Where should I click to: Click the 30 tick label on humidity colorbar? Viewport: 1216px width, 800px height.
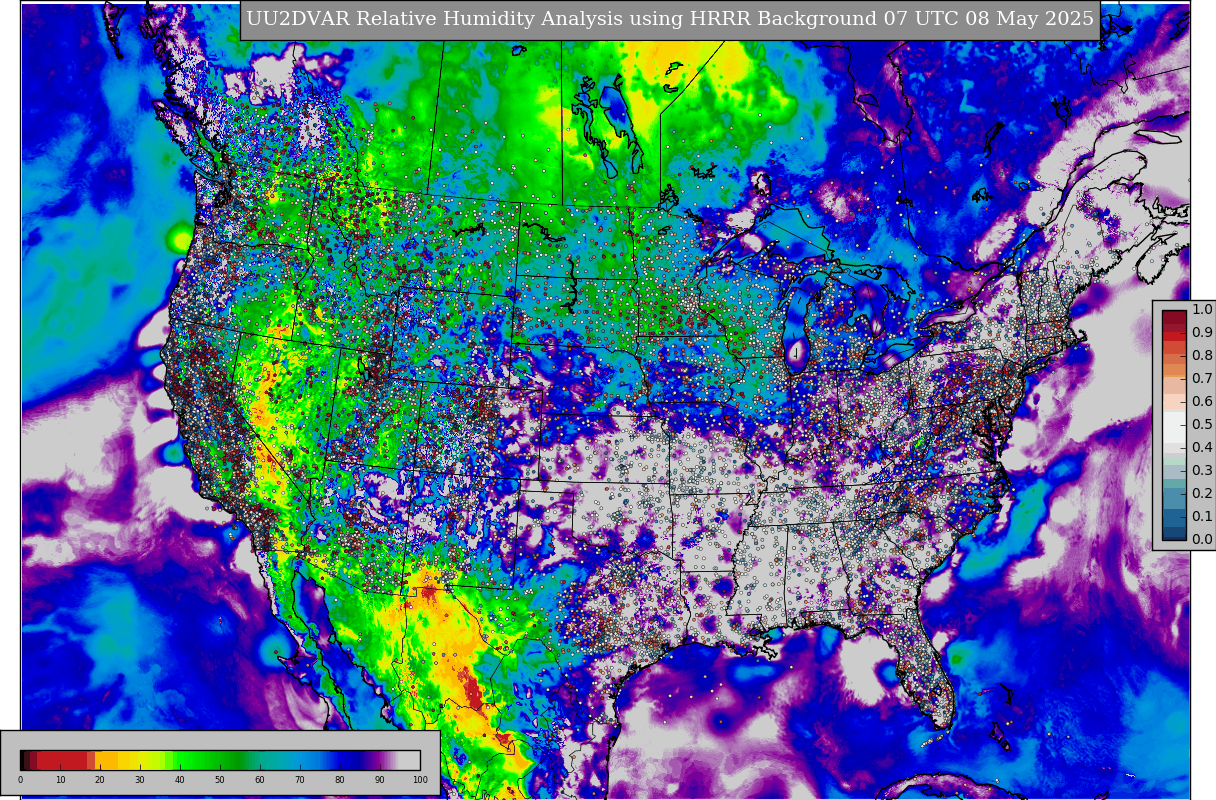tap(140, 780)
